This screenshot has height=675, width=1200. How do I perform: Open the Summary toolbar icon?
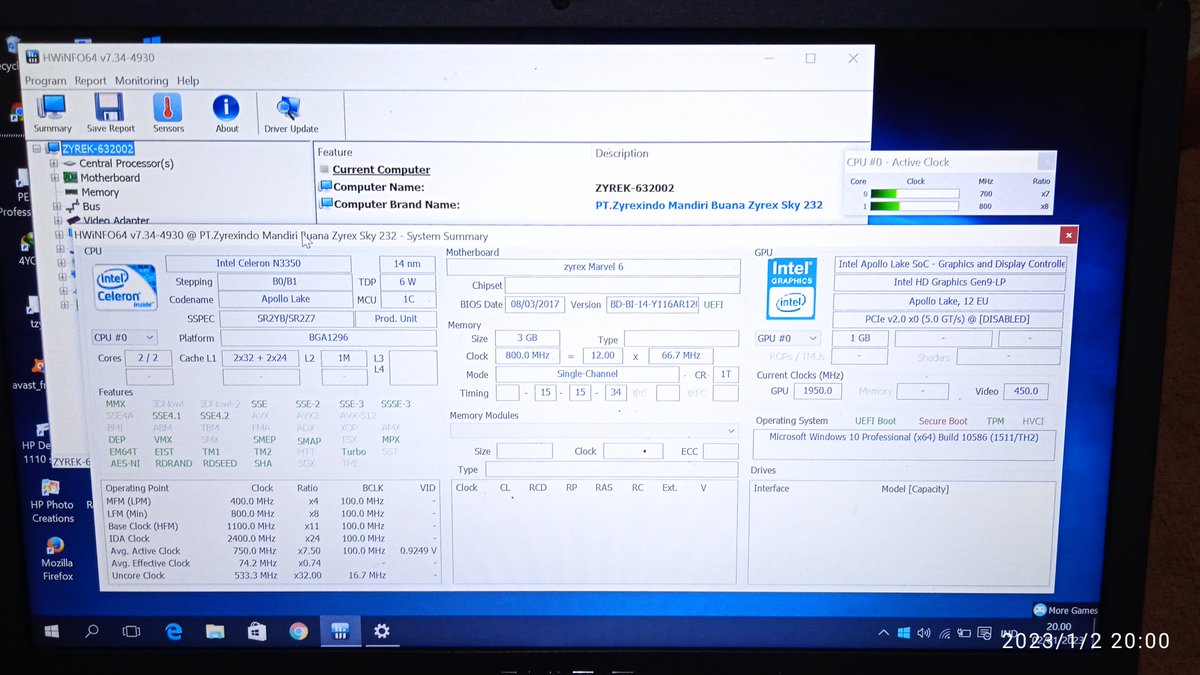[52, 113]
